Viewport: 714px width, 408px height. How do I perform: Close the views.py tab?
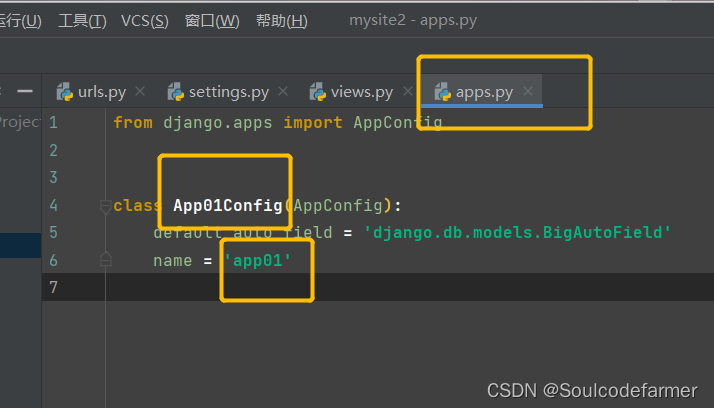[408, 92]
